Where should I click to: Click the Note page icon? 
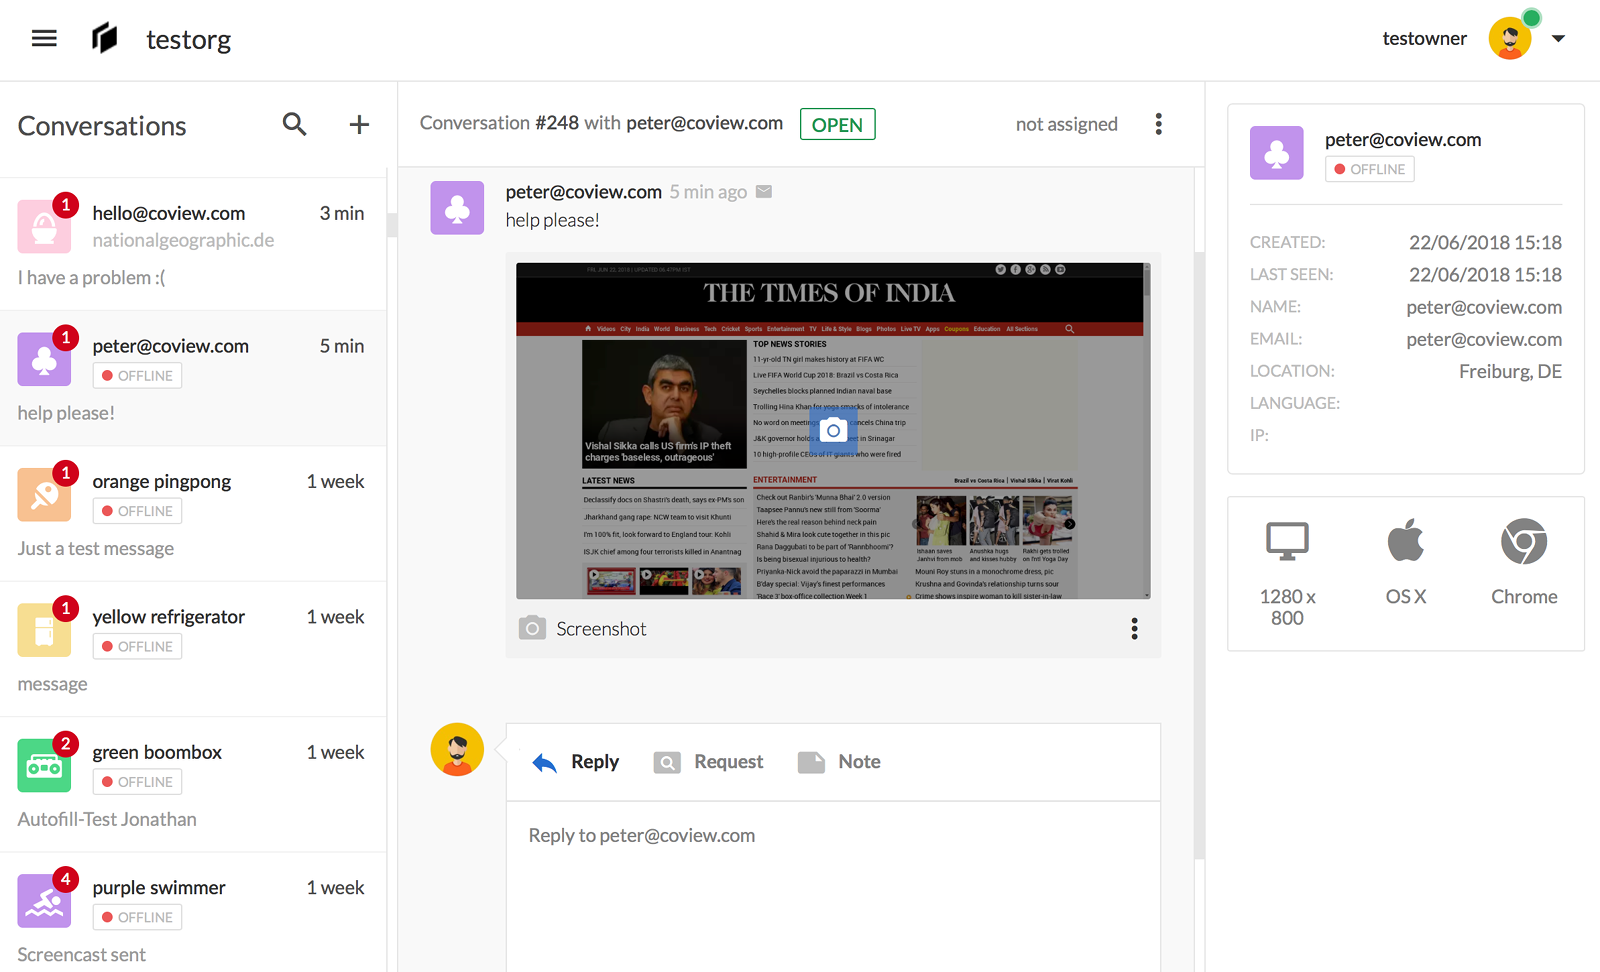click(x=811, y=762)
